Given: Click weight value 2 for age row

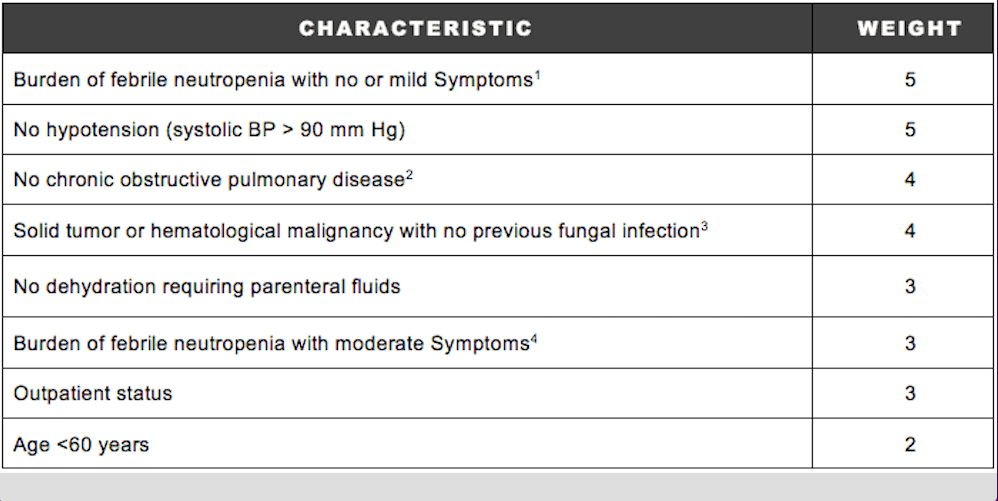Looking at the screenshot, I should 910,444.
